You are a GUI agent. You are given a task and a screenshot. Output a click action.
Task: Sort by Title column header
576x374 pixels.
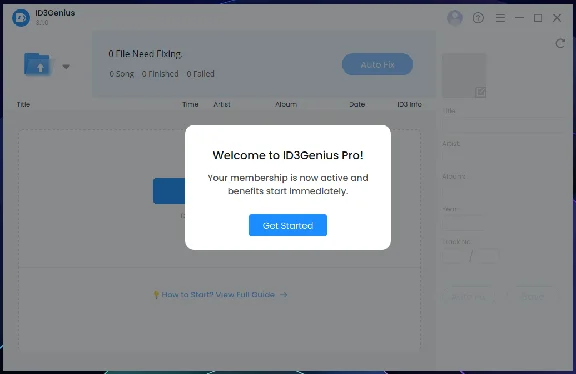point(23,104)
